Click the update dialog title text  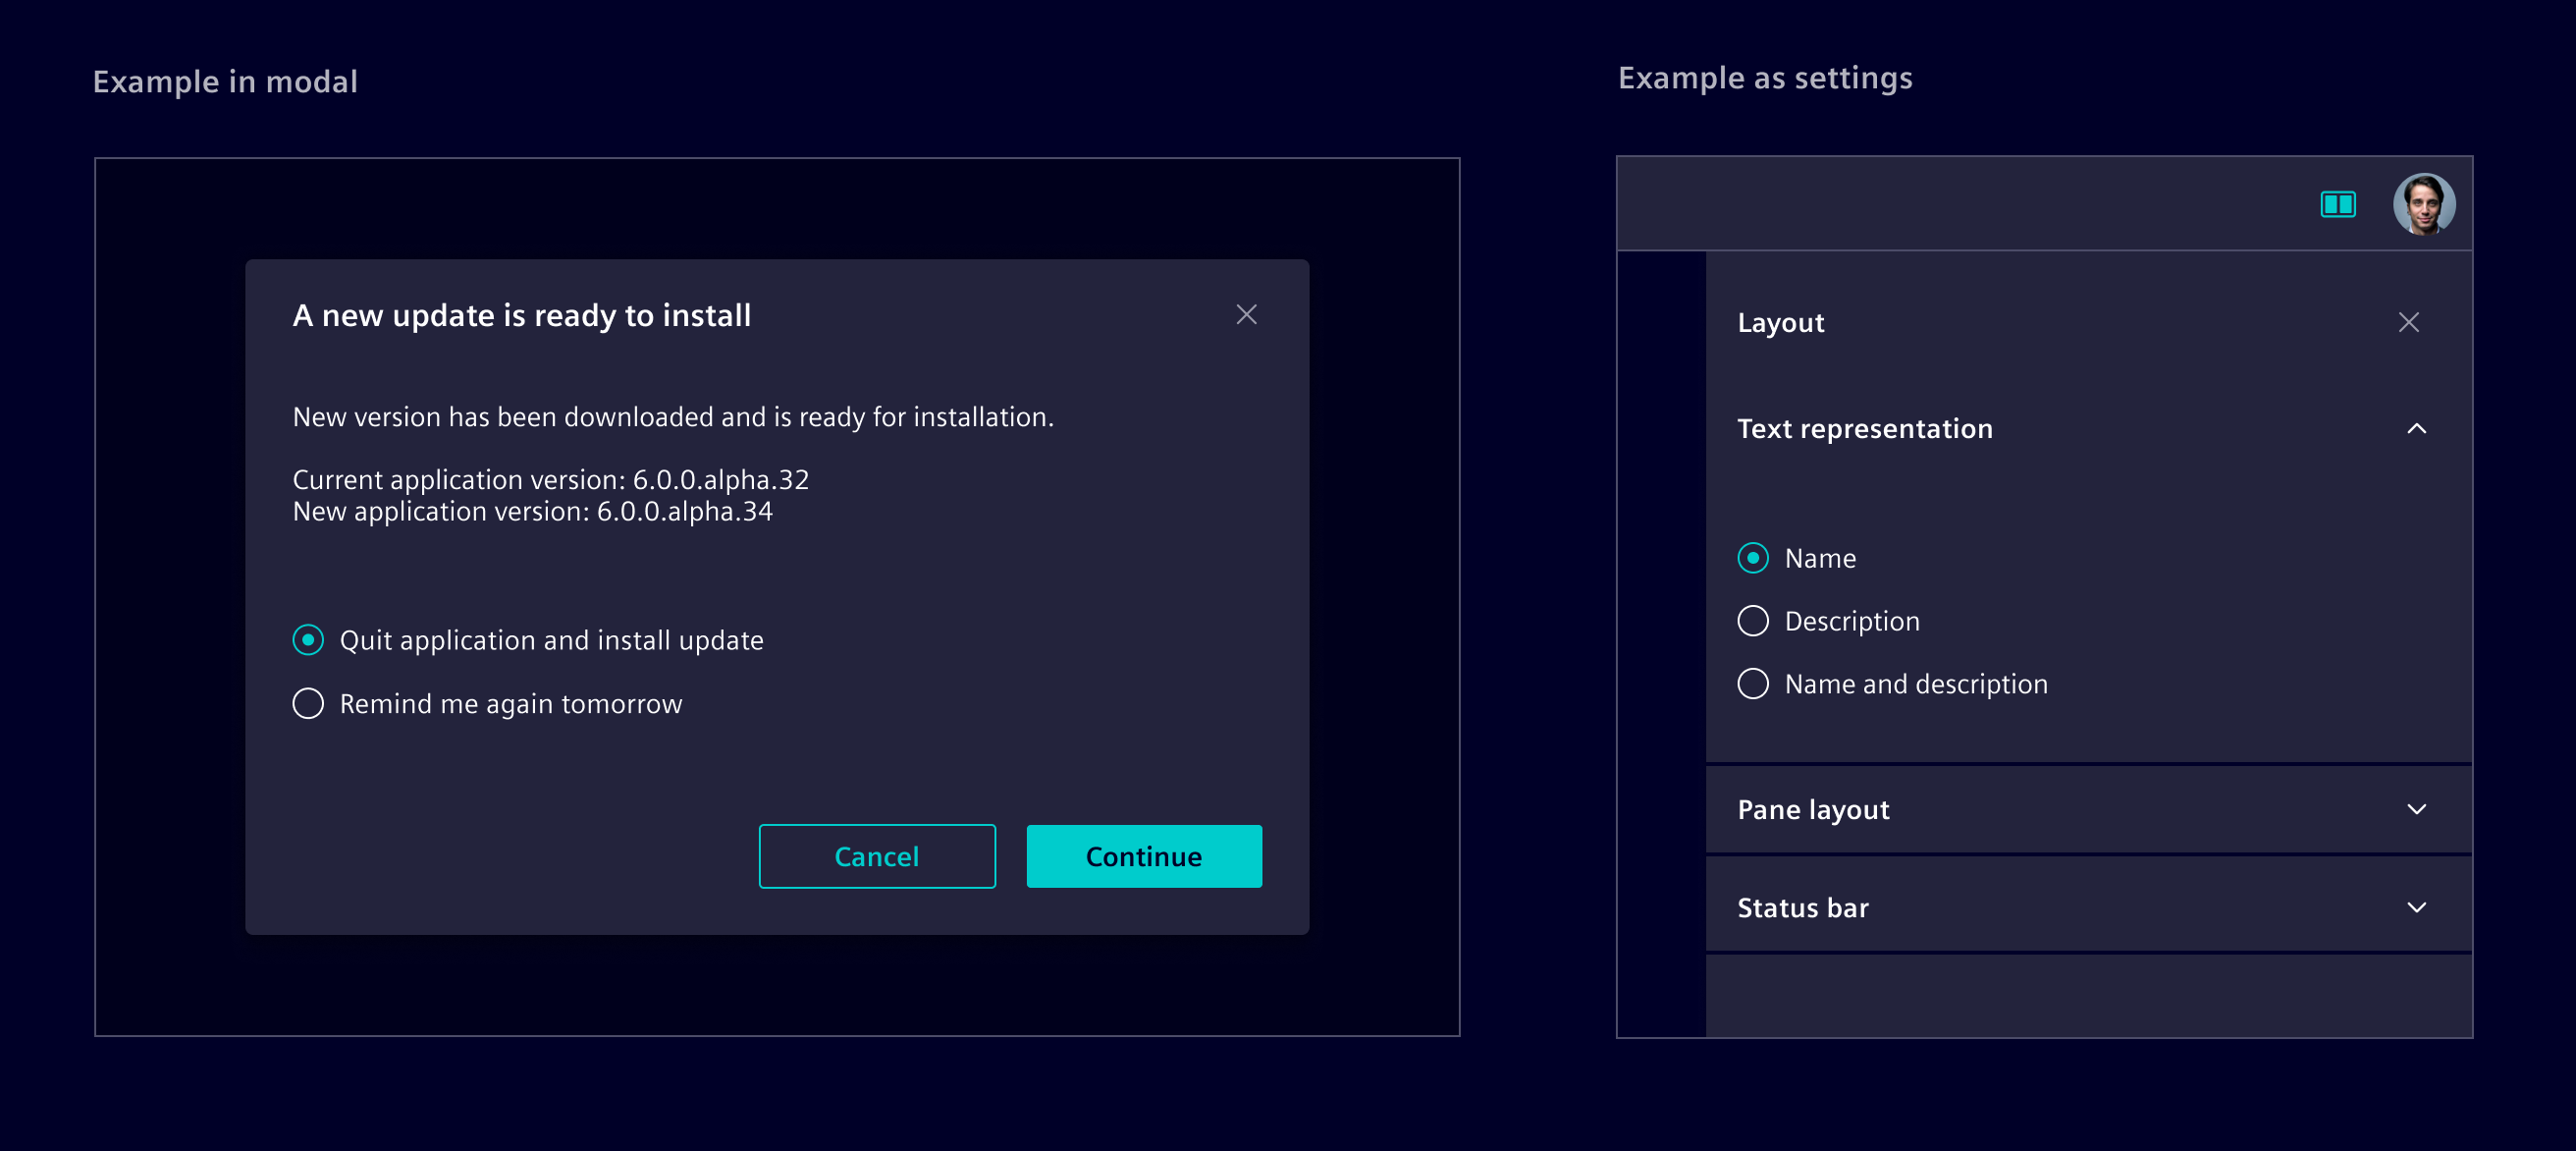tap(521, 314)
